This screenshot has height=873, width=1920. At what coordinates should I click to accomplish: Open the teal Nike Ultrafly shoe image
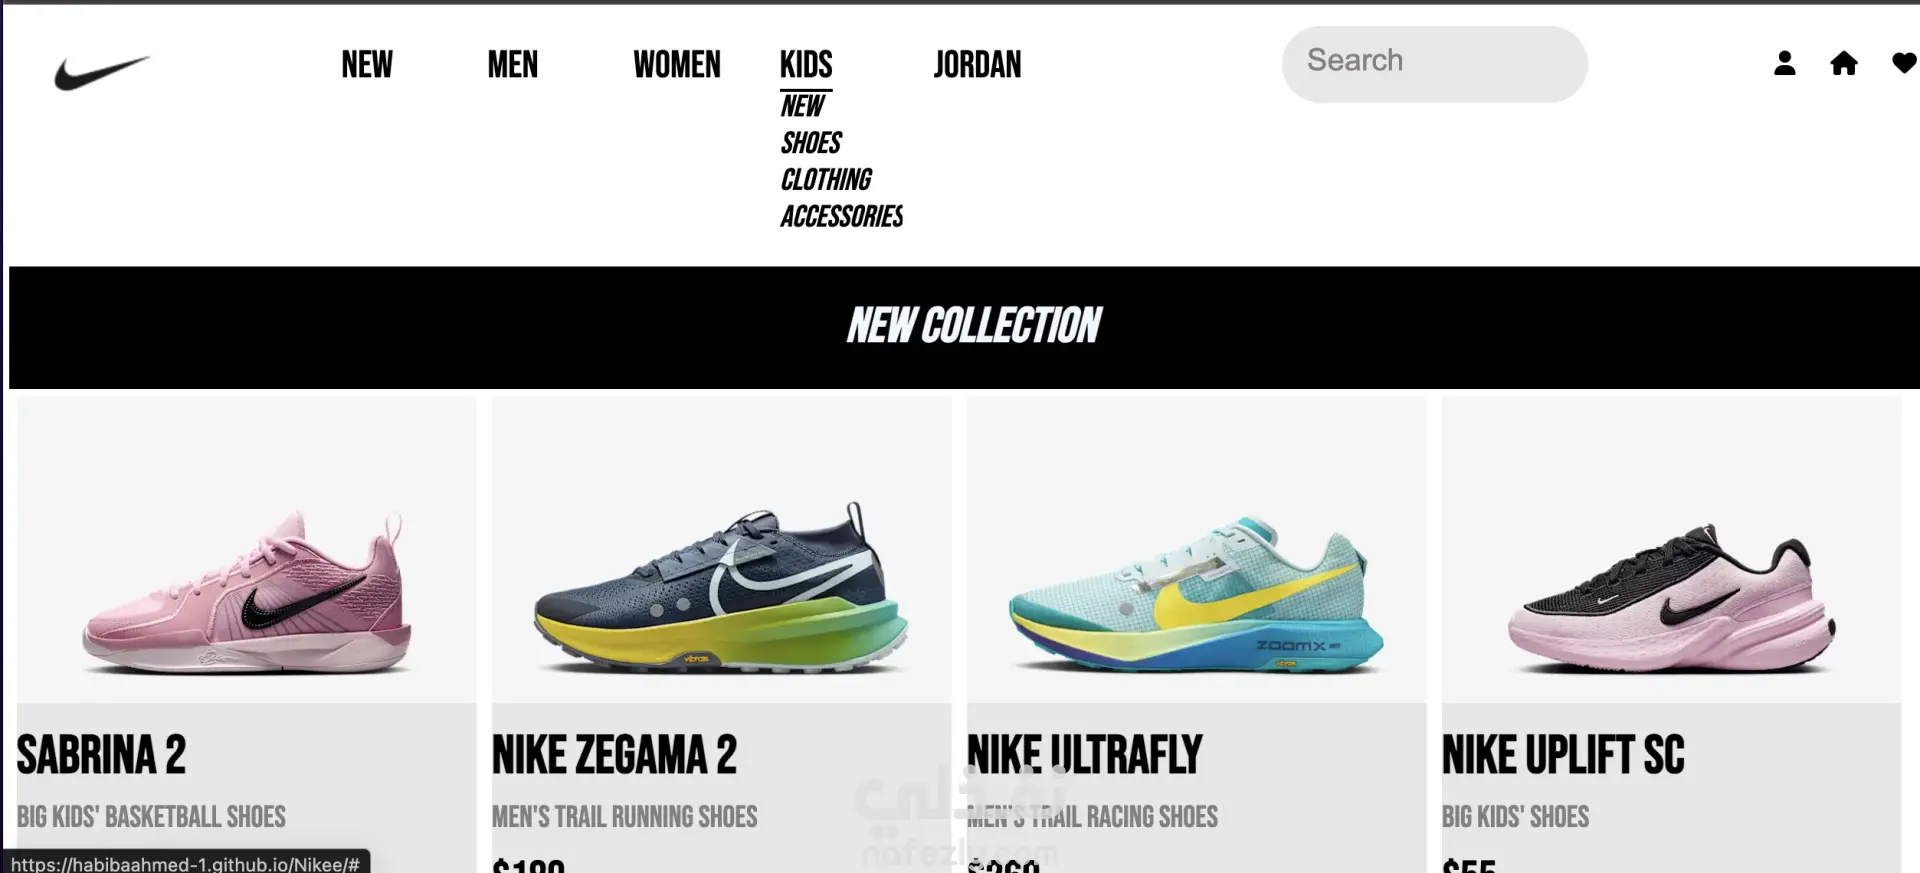pyautogui.click(x=1196, y=551)
